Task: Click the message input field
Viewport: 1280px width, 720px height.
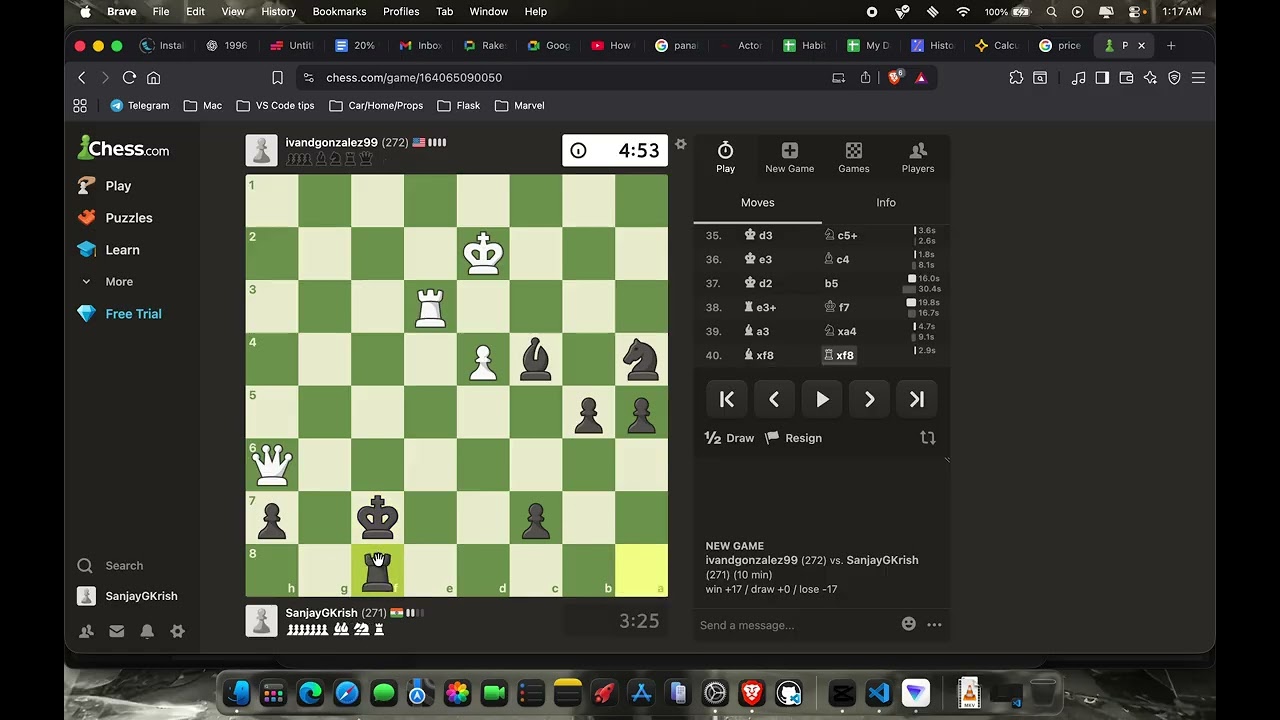Action: pyautogui.click(x=795, y=625)
